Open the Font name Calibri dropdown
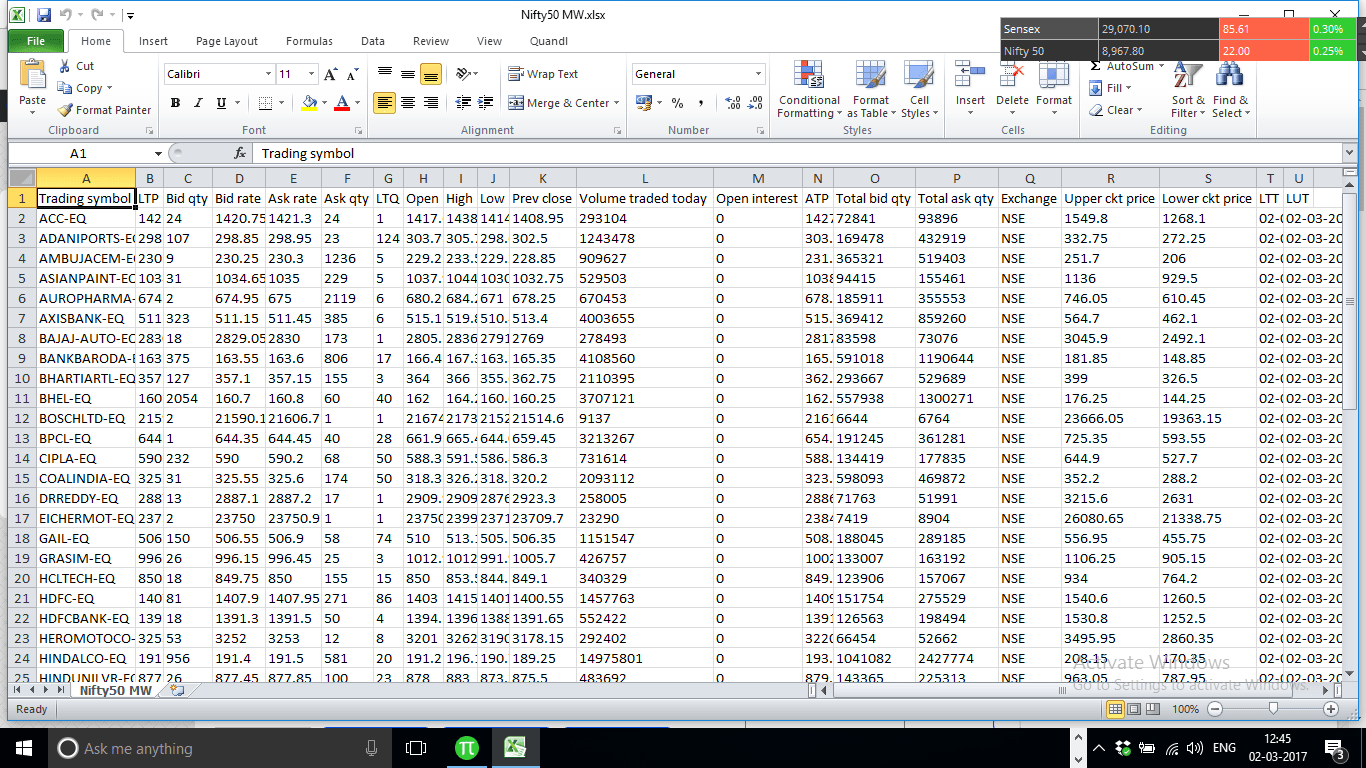 click(x=268, y=74)
